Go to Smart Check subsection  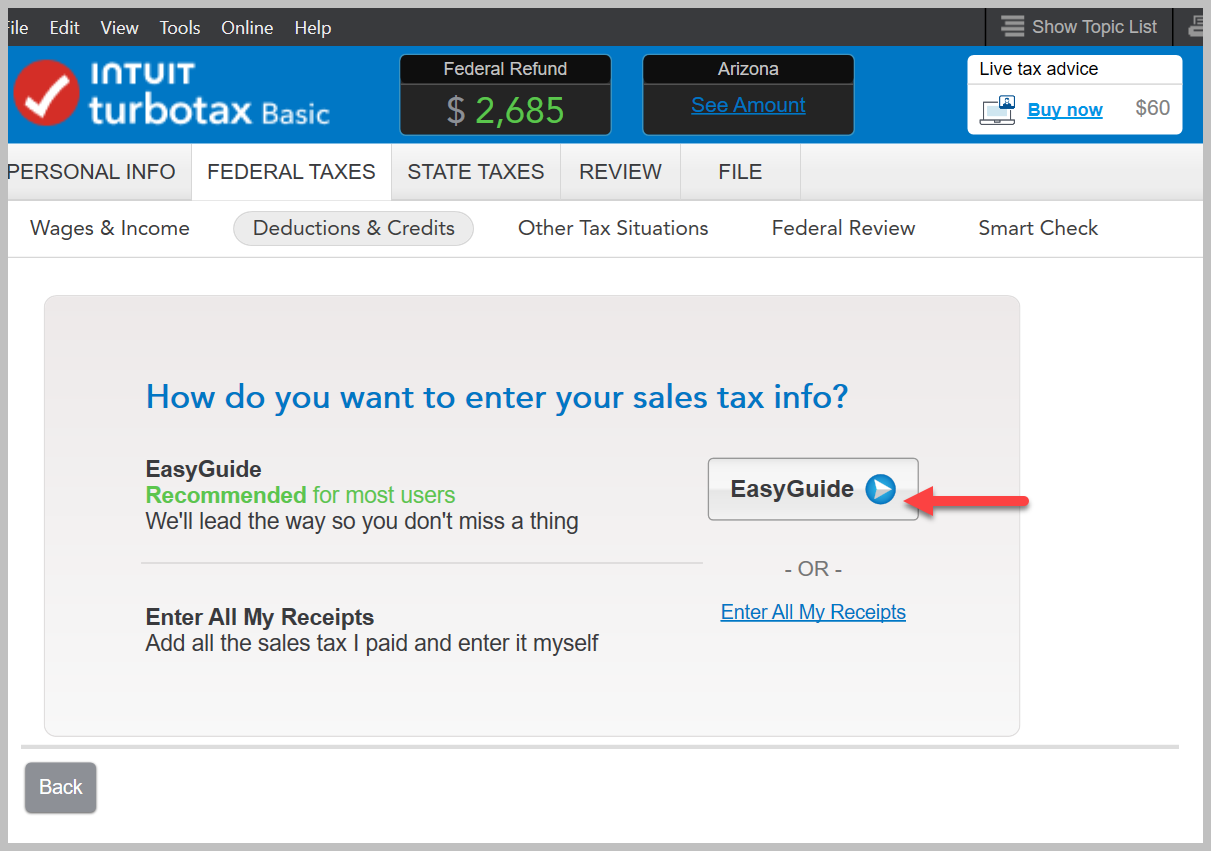[x=1038, y=228]
